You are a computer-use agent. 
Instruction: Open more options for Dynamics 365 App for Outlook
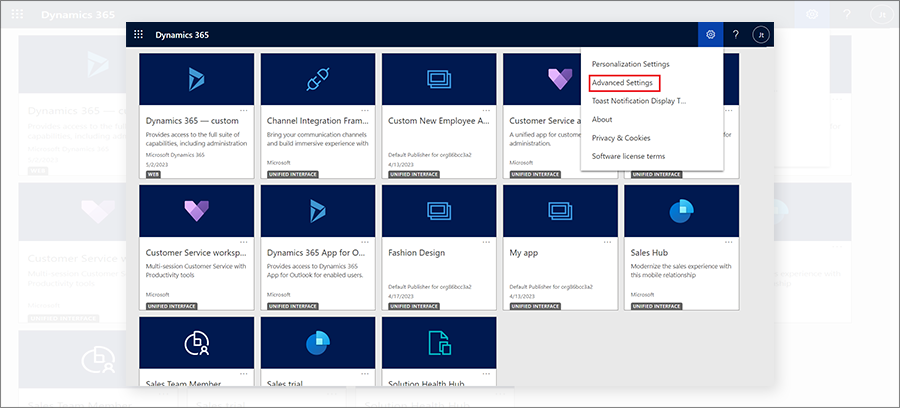pyautogui.click(x=365, y=242)
